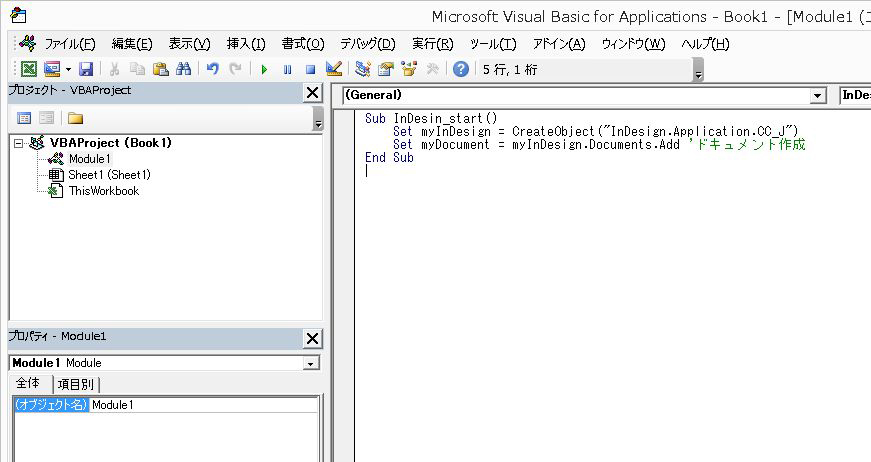Click the Cut scissors icon
This screenshot has height=462, width=871.
tap(114, 69)
